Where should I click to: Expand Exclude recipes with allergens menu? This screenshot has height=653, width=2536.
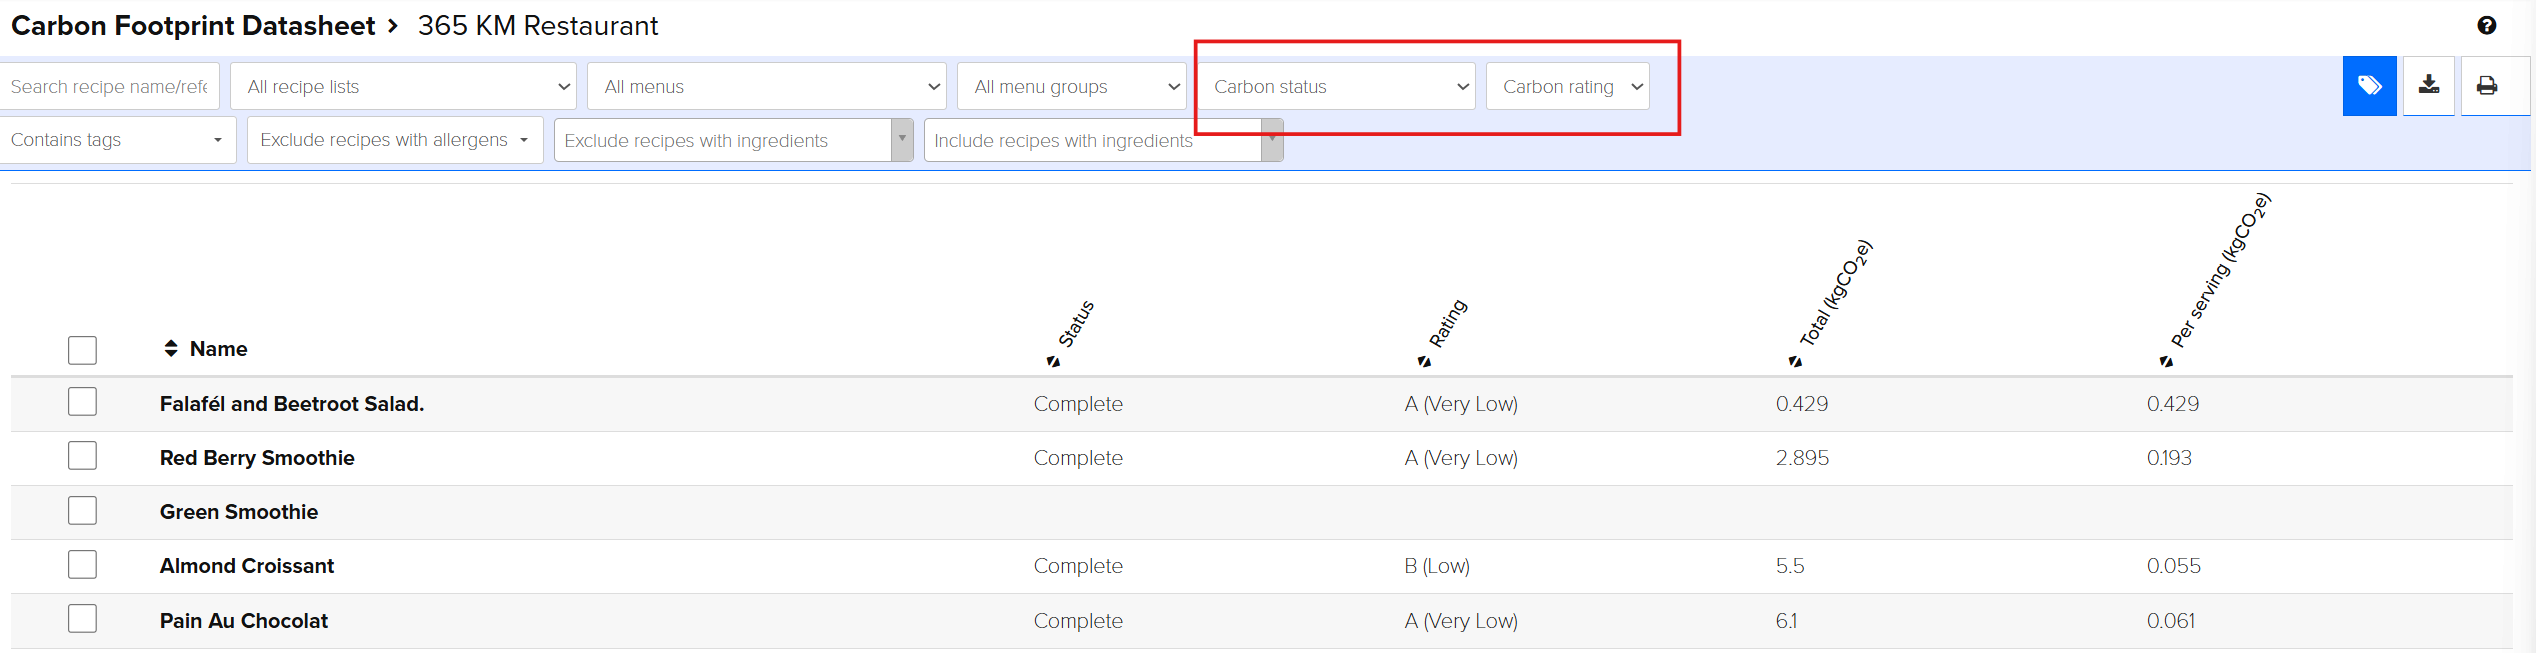[x=394, y=140]
